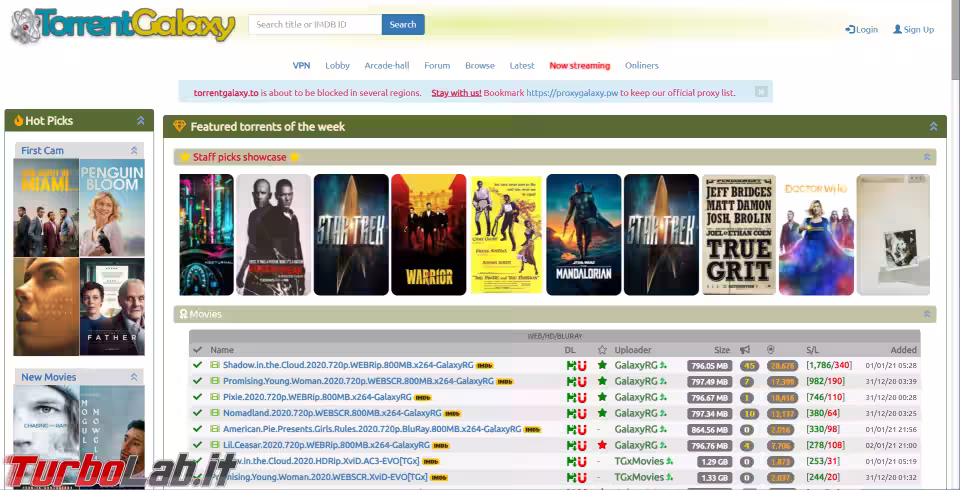The width and height of the screenshot is (960, 490).
Task: Sort table by Name column header
Action: (222, 350)
